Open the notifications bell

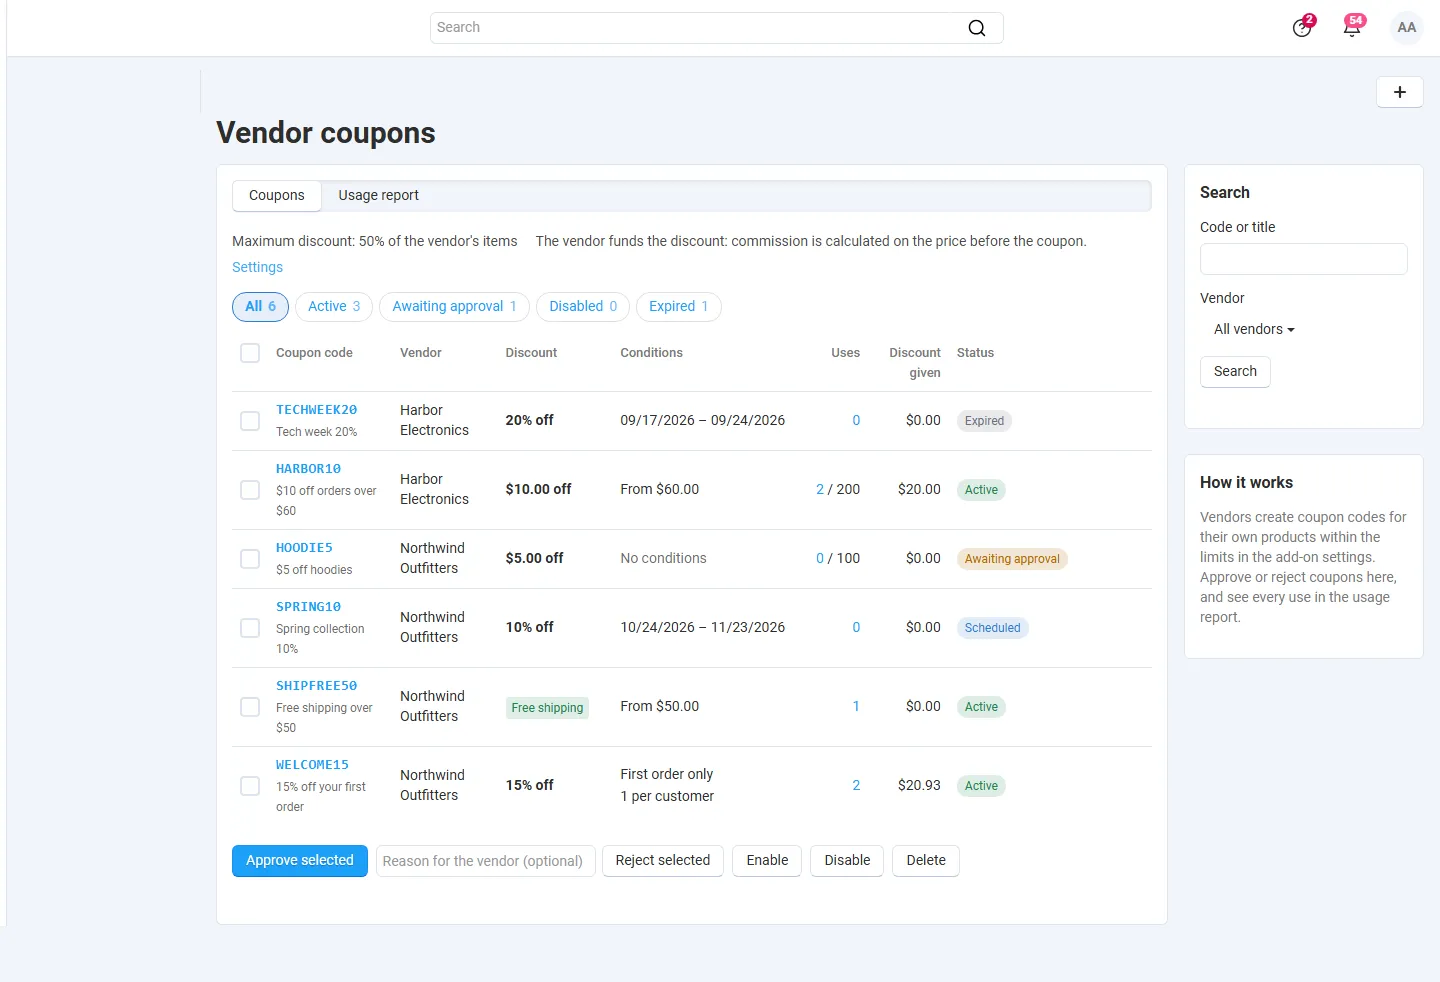click(x=1353, y=27)
